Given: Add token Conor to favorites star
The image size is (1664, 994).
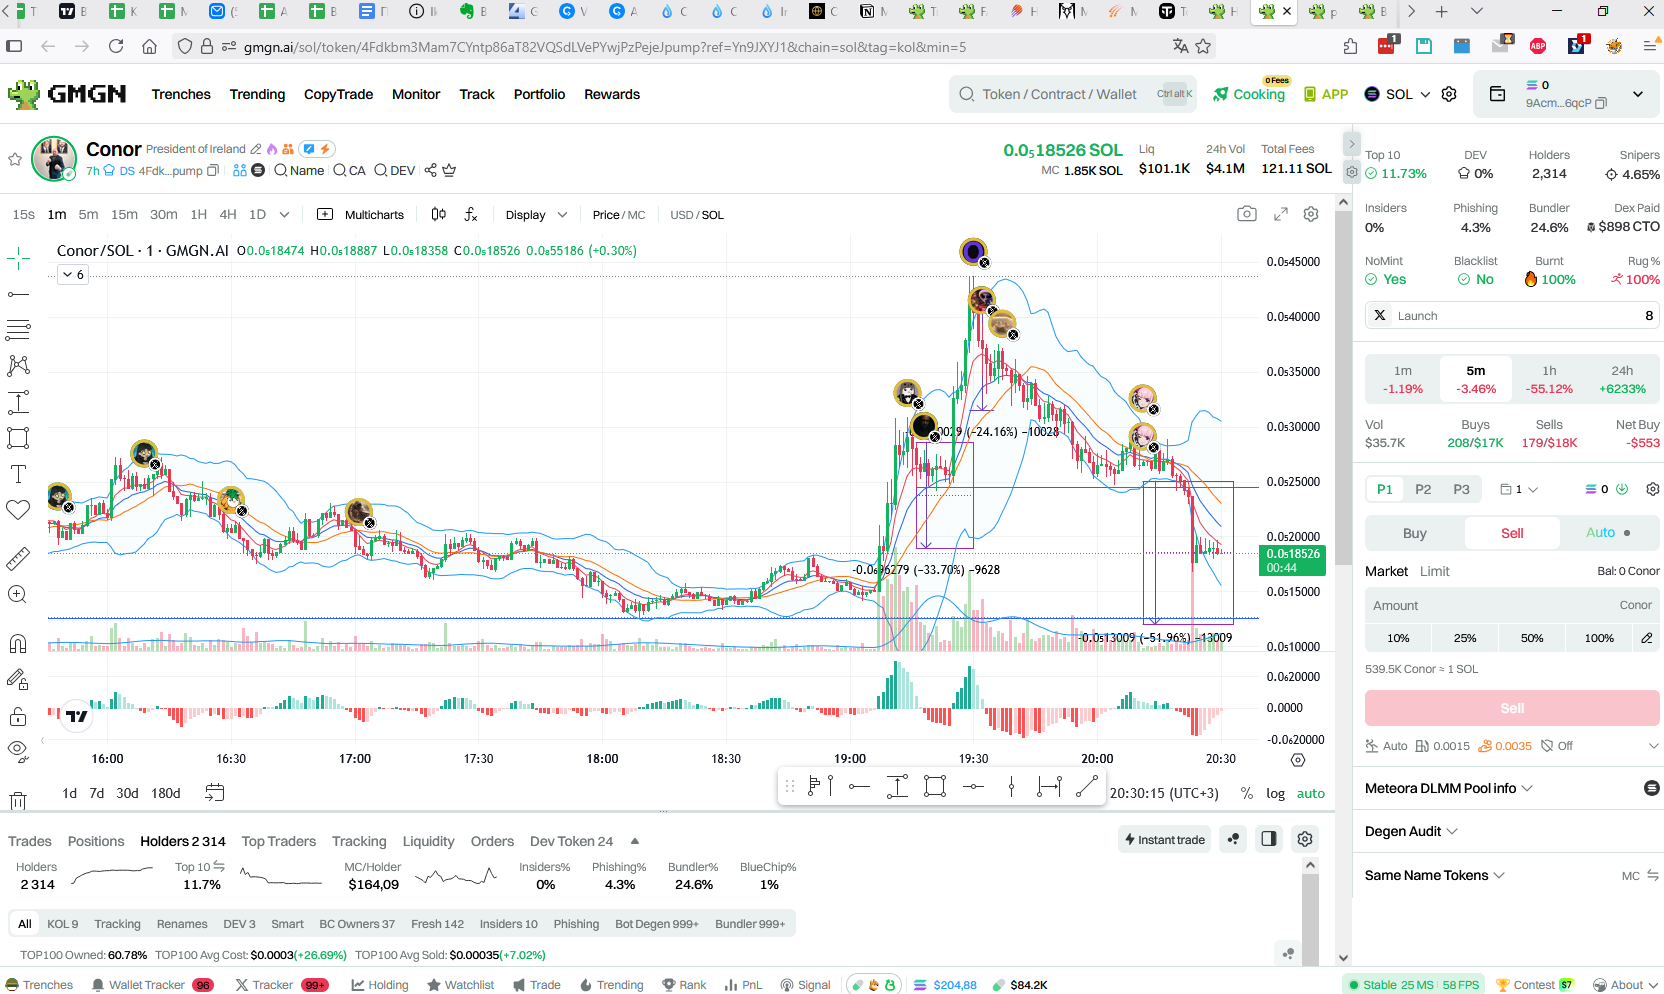Looking at the screenshot, I should (x=15, y=159).
